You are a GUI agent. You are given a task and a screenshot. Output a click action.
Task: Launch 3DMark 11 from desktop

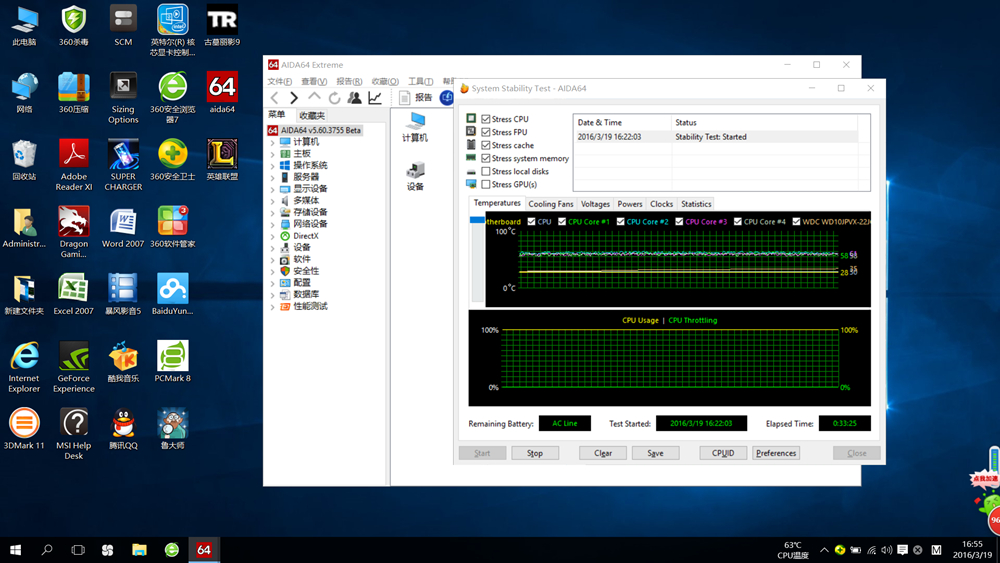point(24,432)
